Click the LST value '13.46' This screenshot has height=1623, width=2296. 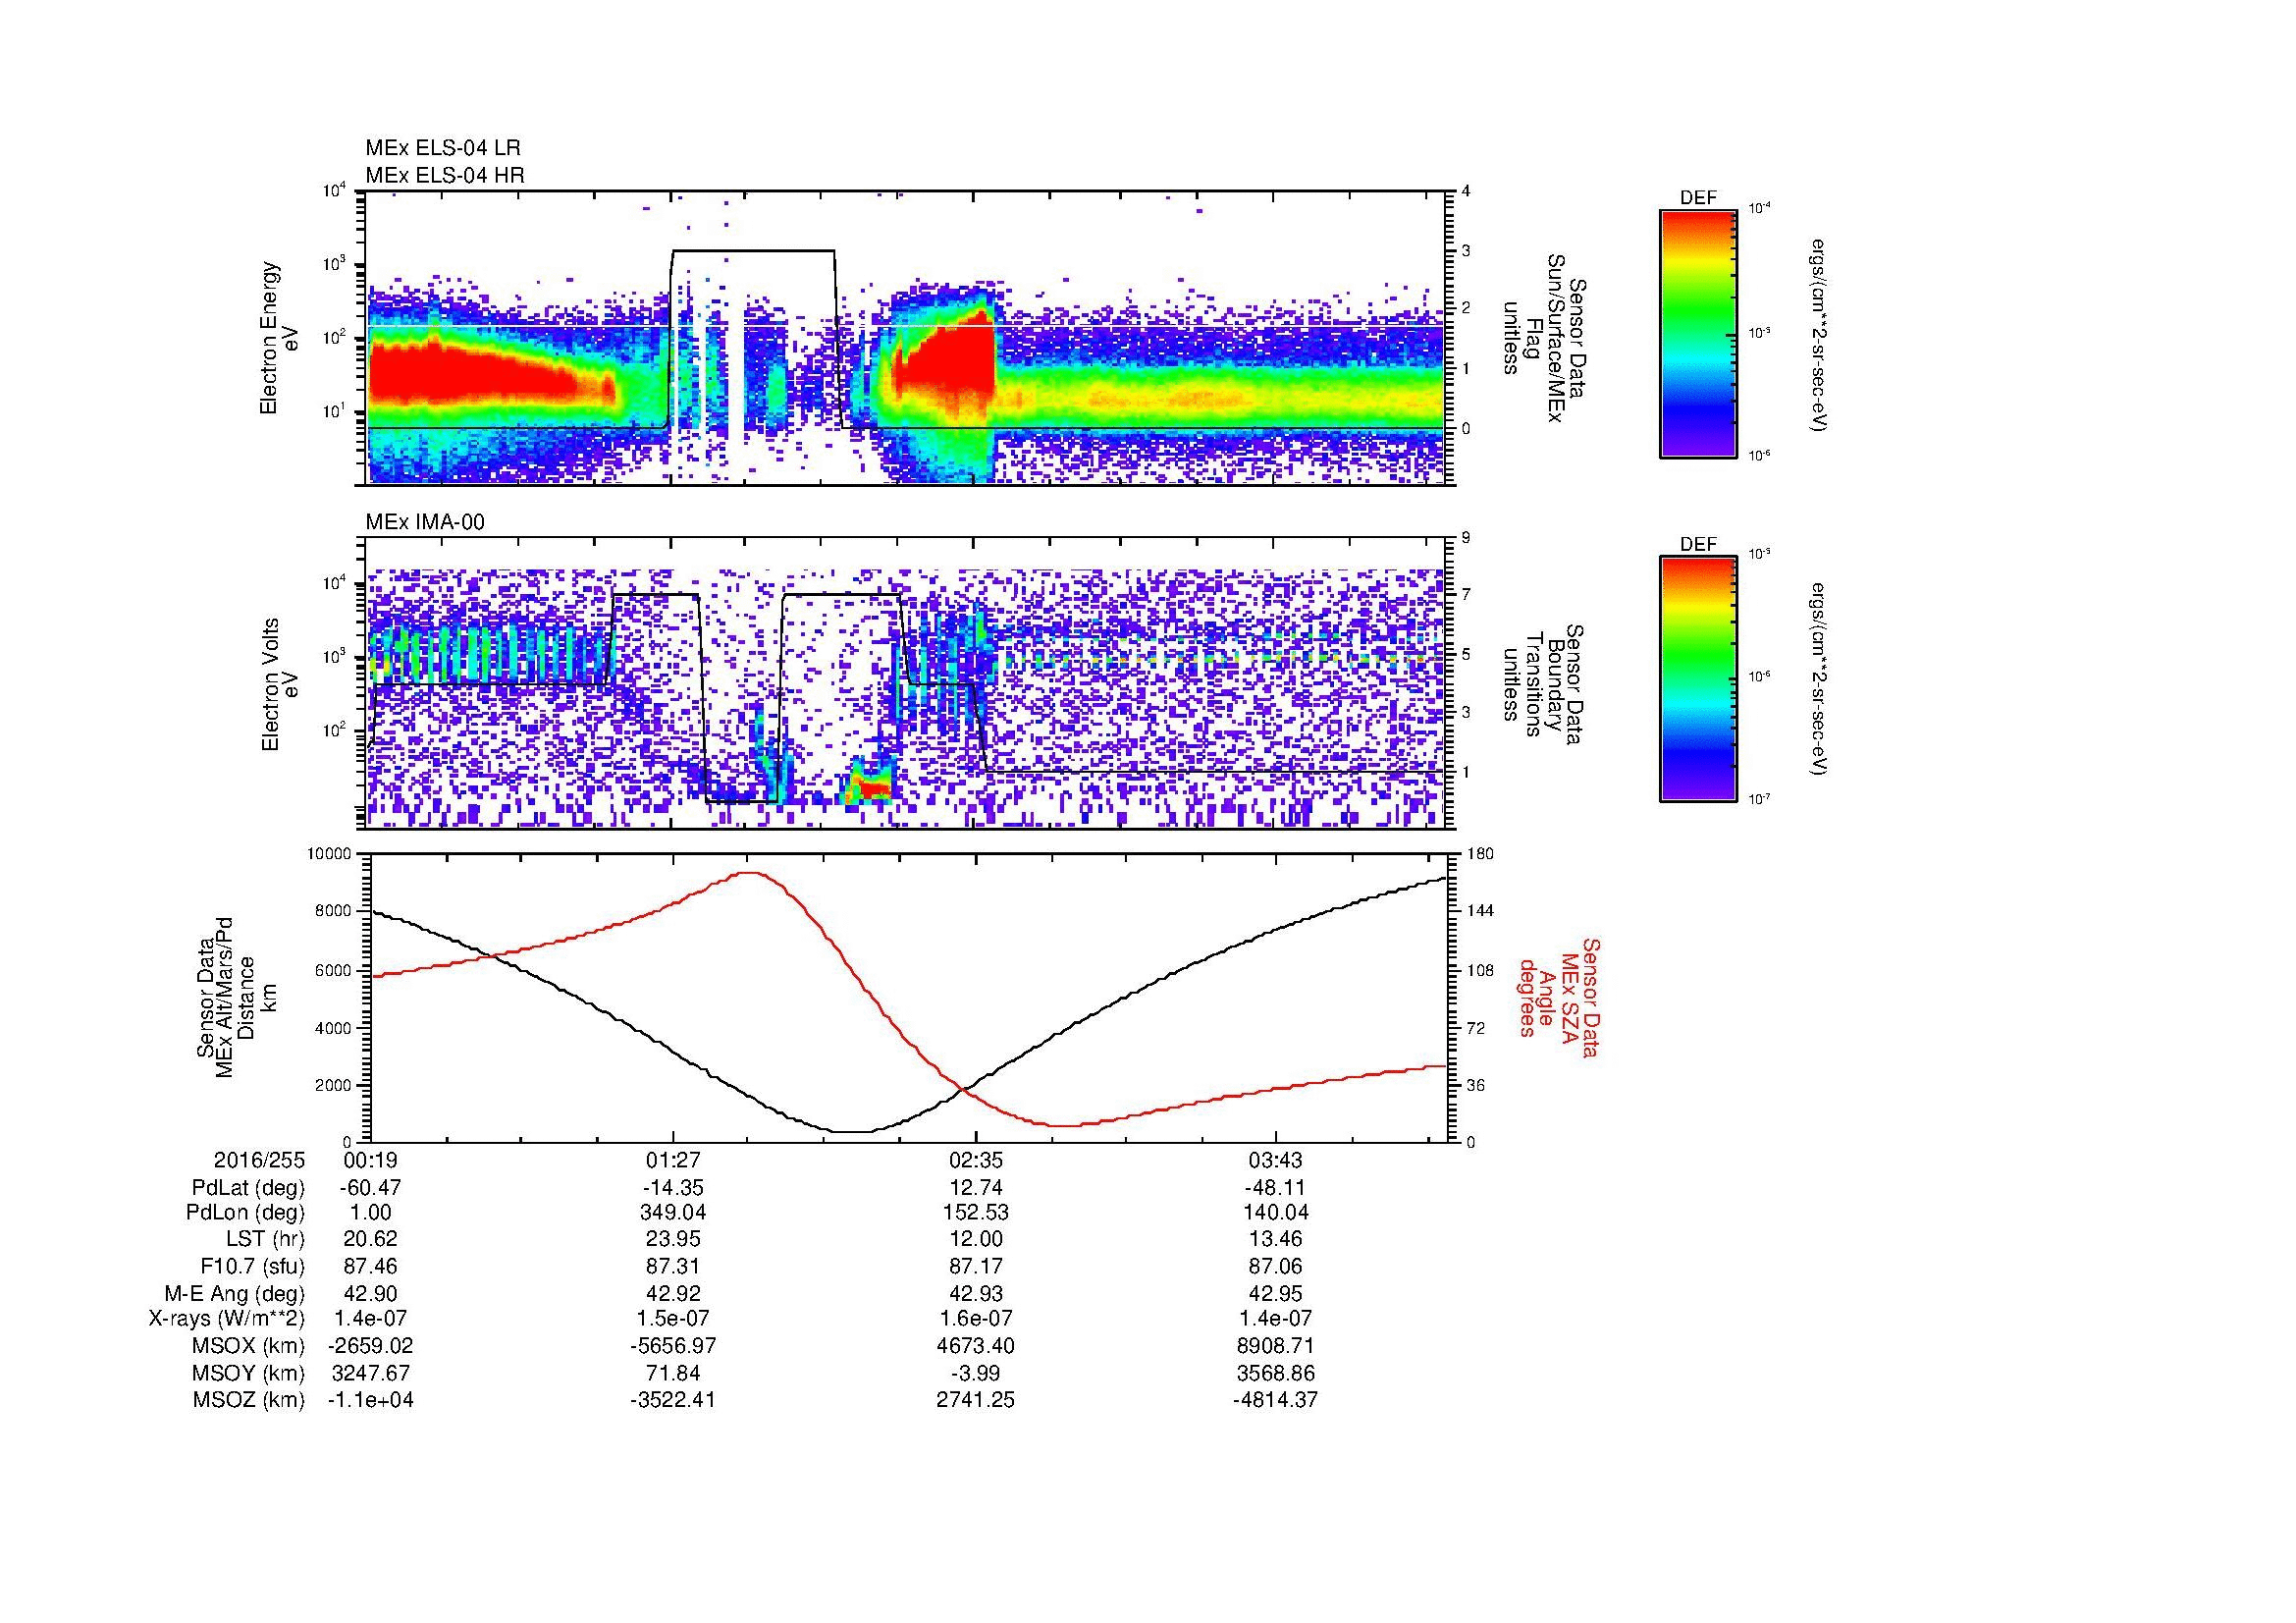point(1275,1239)
